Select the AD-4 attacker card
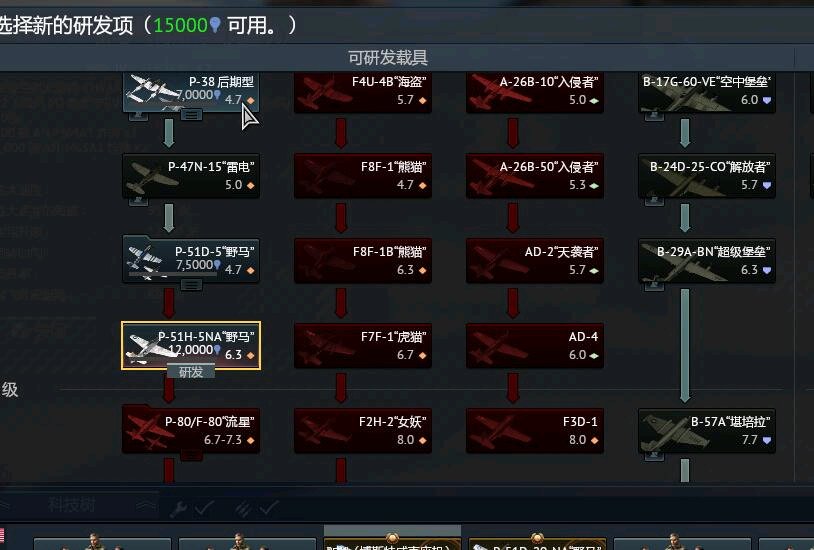 click(535, 345)
